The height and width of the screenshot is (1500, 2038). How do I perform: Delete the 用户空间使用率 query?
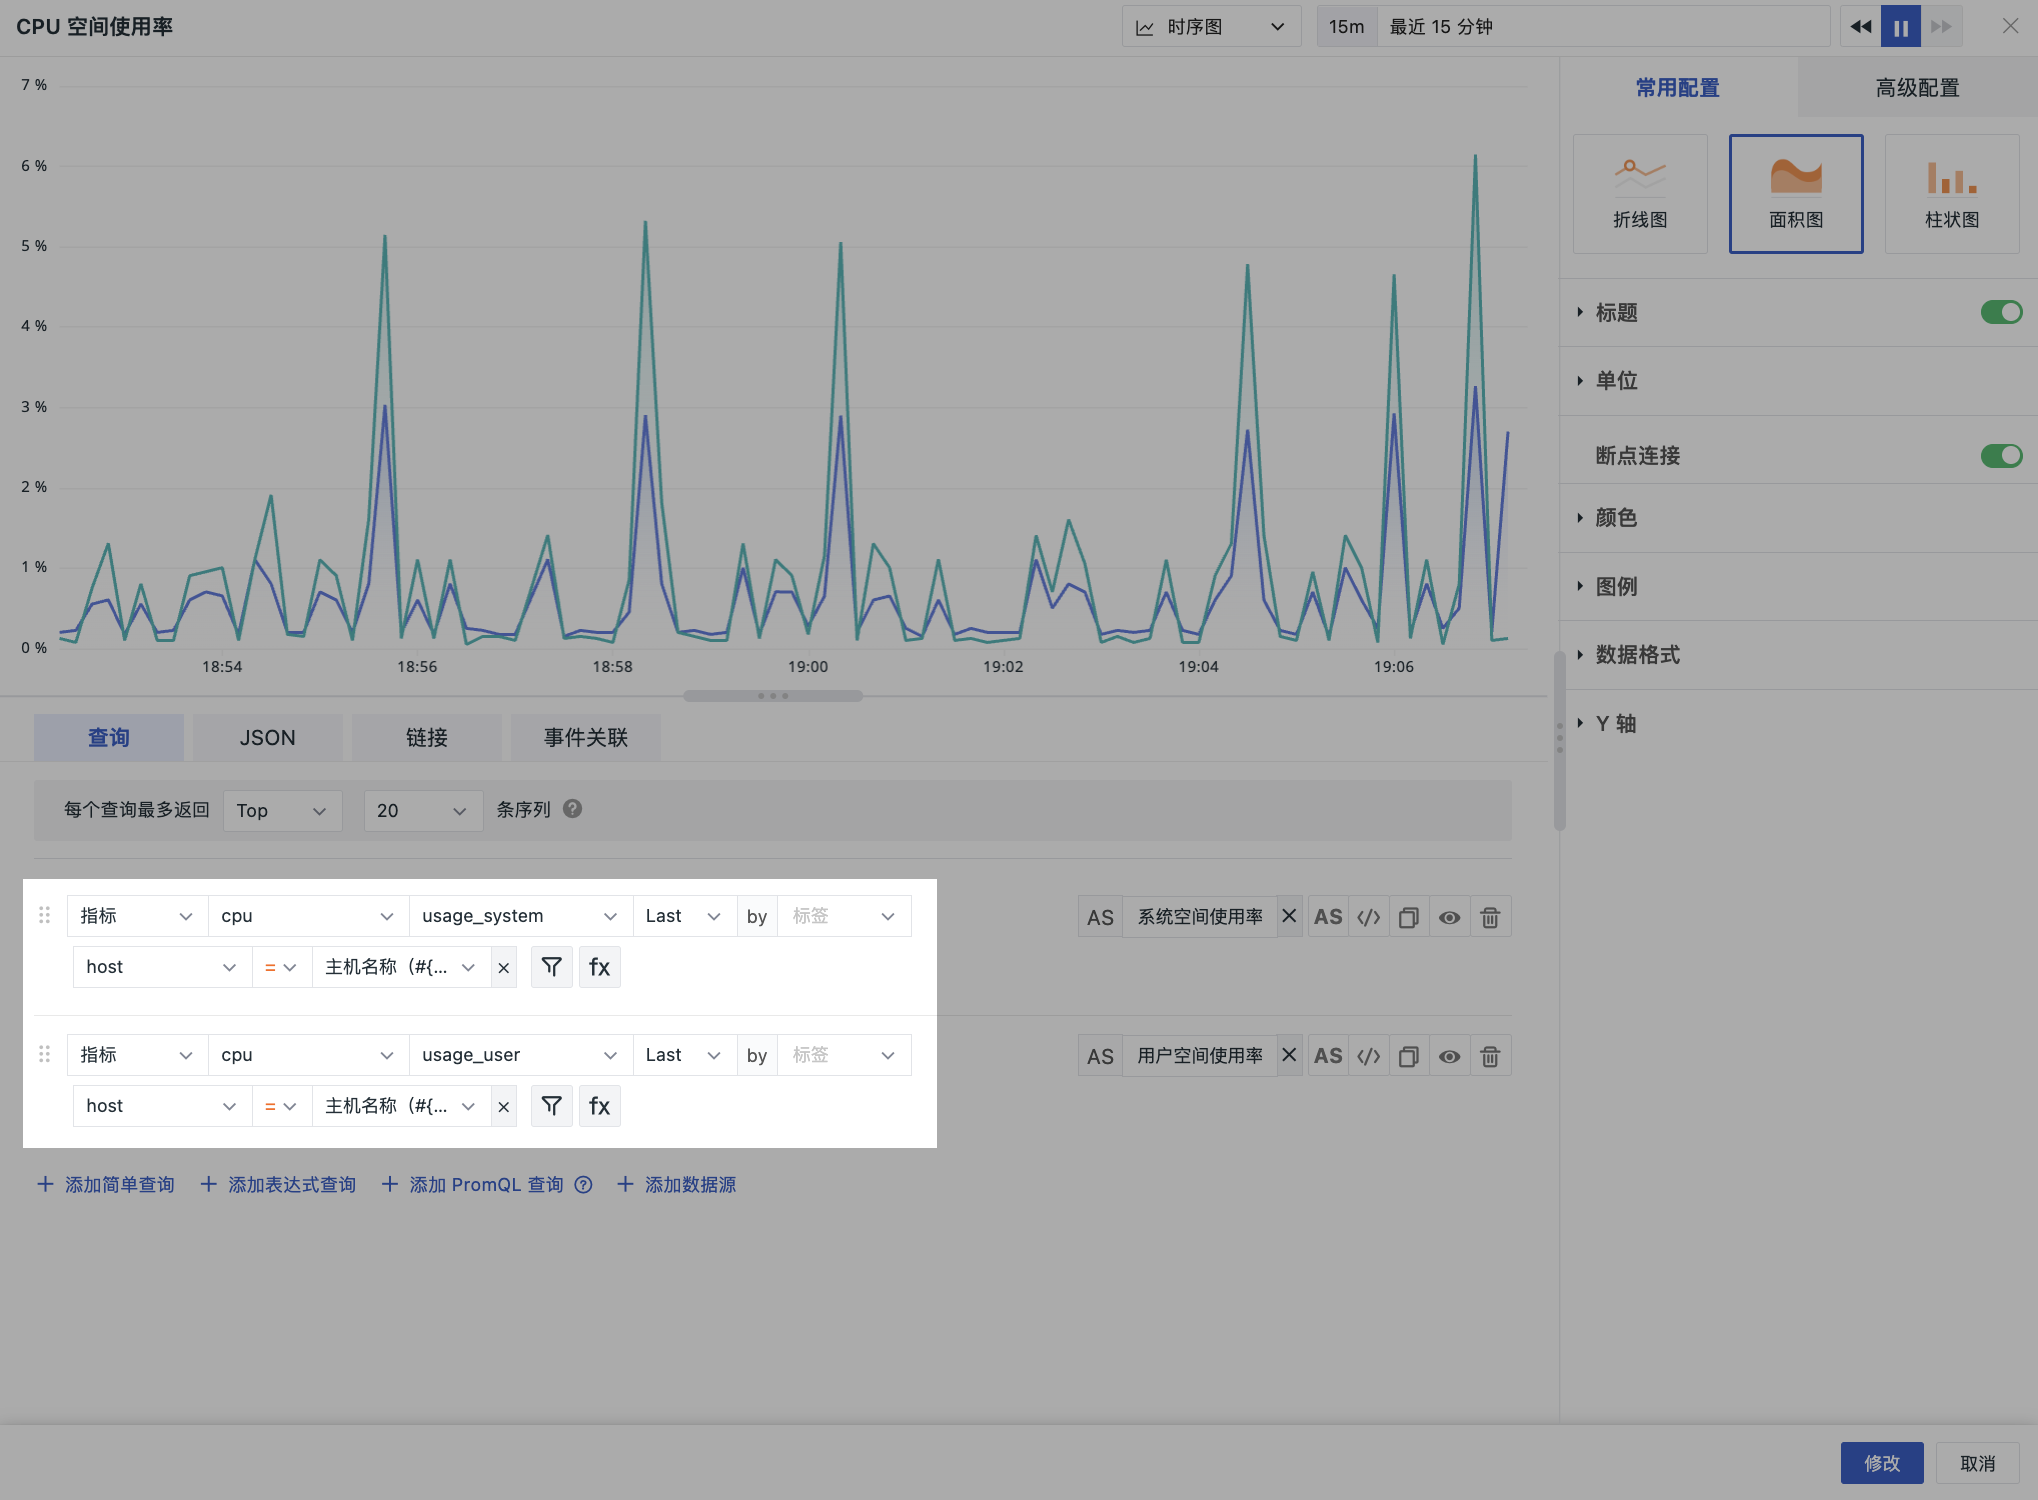coord(1490,1056)
